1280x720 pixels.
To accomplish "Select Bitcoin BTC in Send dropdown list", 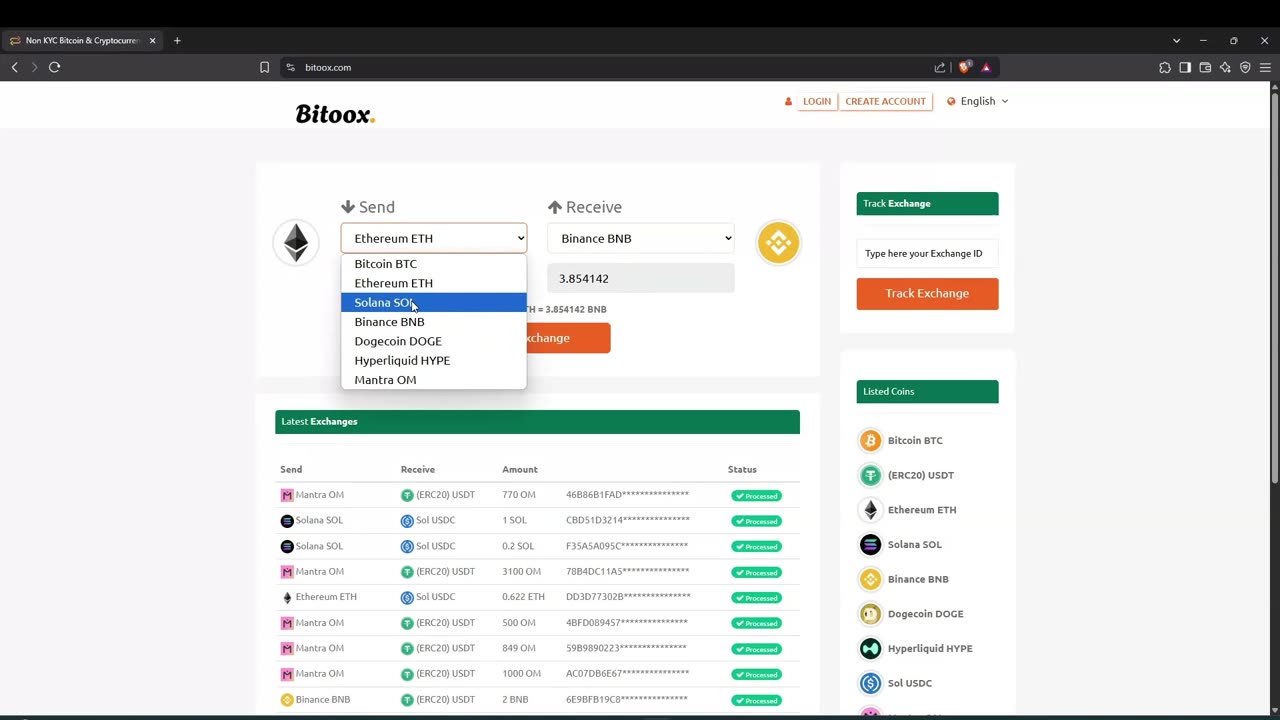I will [x=433, y=264].
